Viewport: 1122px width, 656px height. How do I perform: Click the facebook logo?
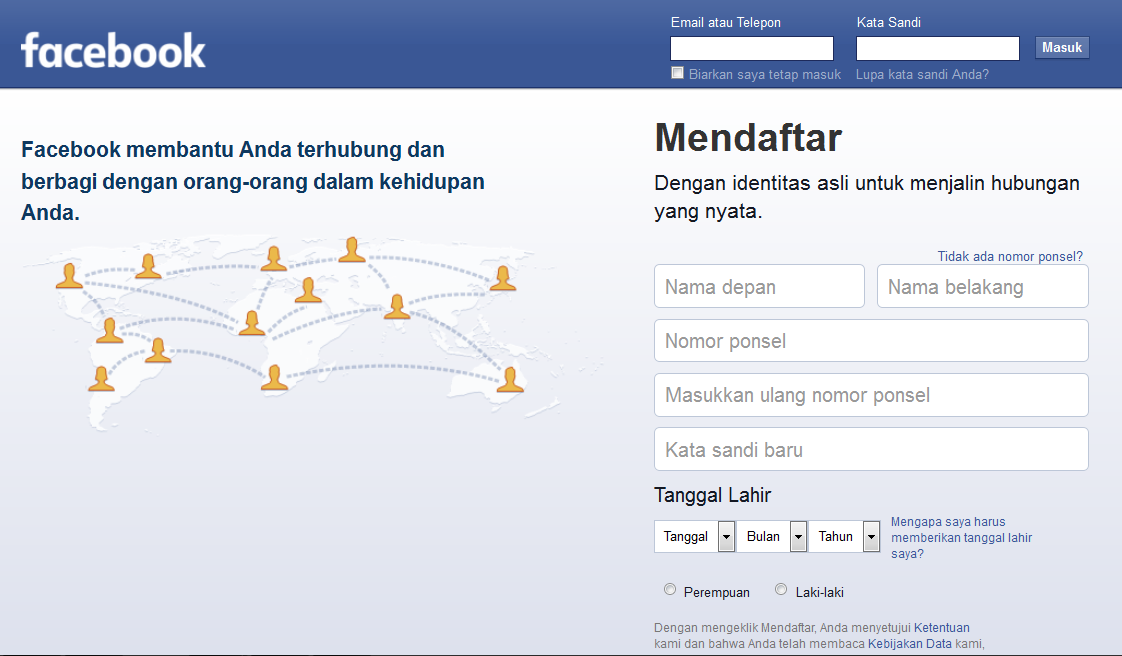pyautogui.click(x=113, y=50)
